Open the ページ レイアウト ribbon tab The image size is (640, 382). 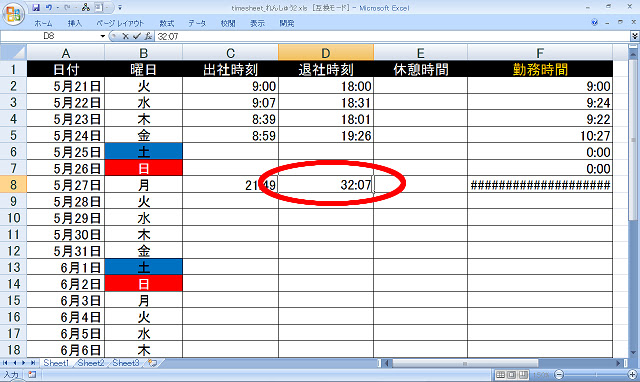click(x=120, y=24)
